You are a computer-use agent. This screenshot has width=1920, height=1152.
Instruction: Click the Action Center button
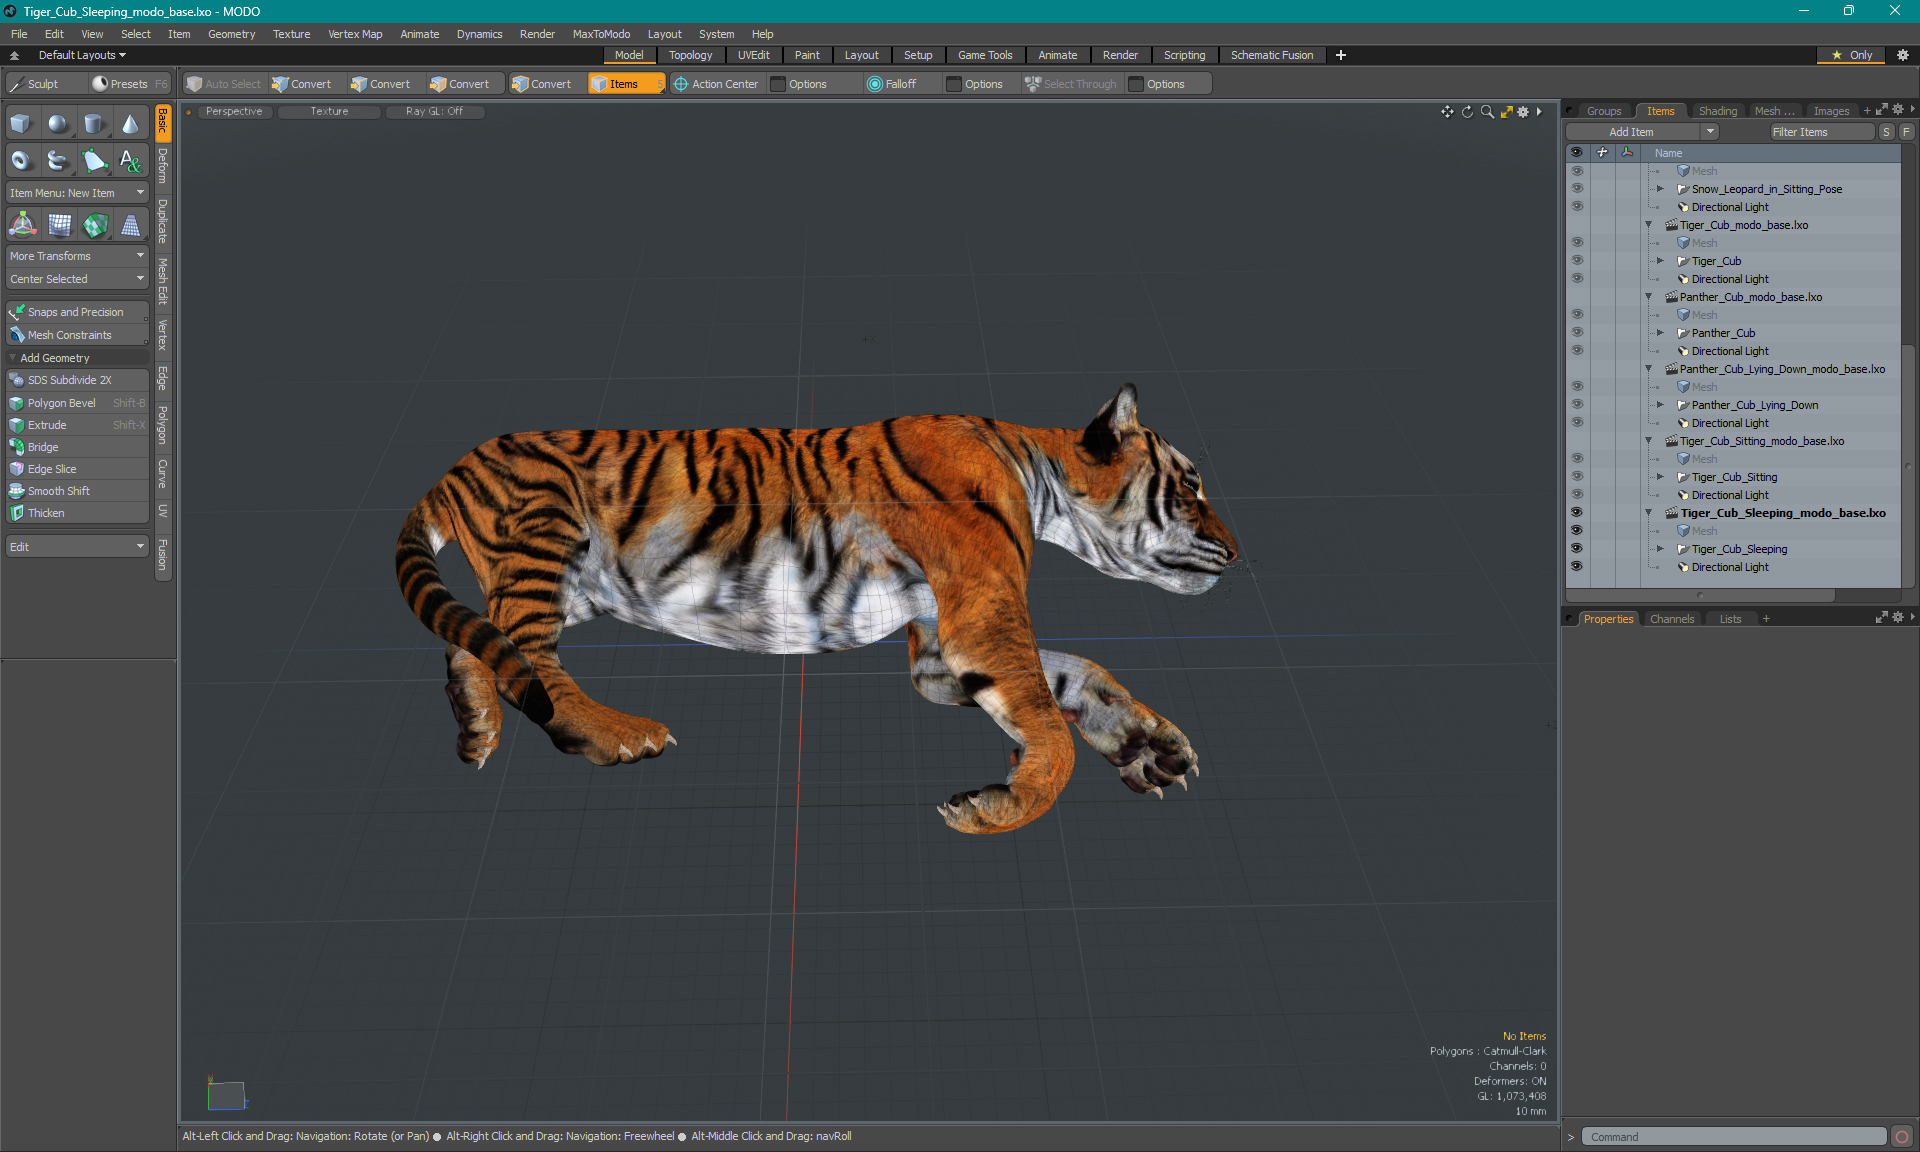(716, 84)
